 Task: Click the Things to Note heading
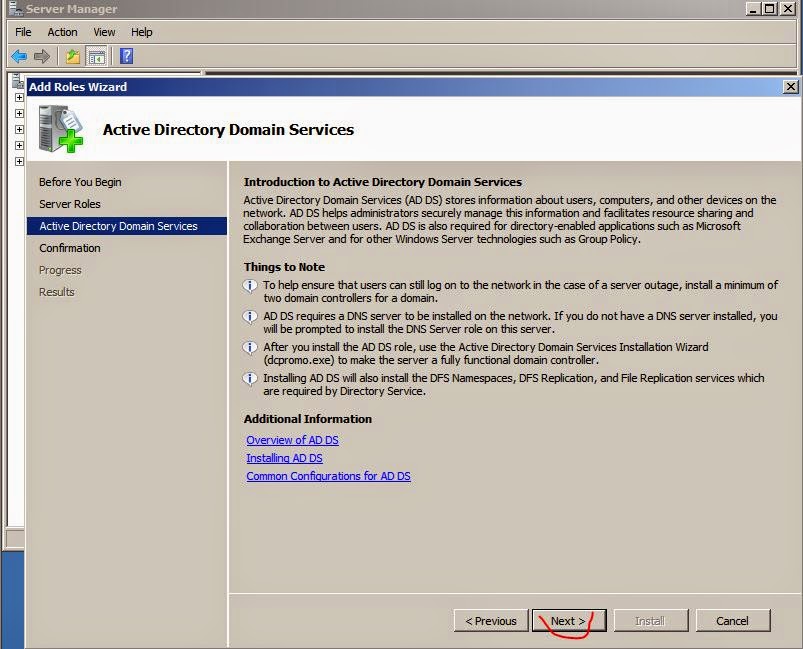click(x=284, y=267)
